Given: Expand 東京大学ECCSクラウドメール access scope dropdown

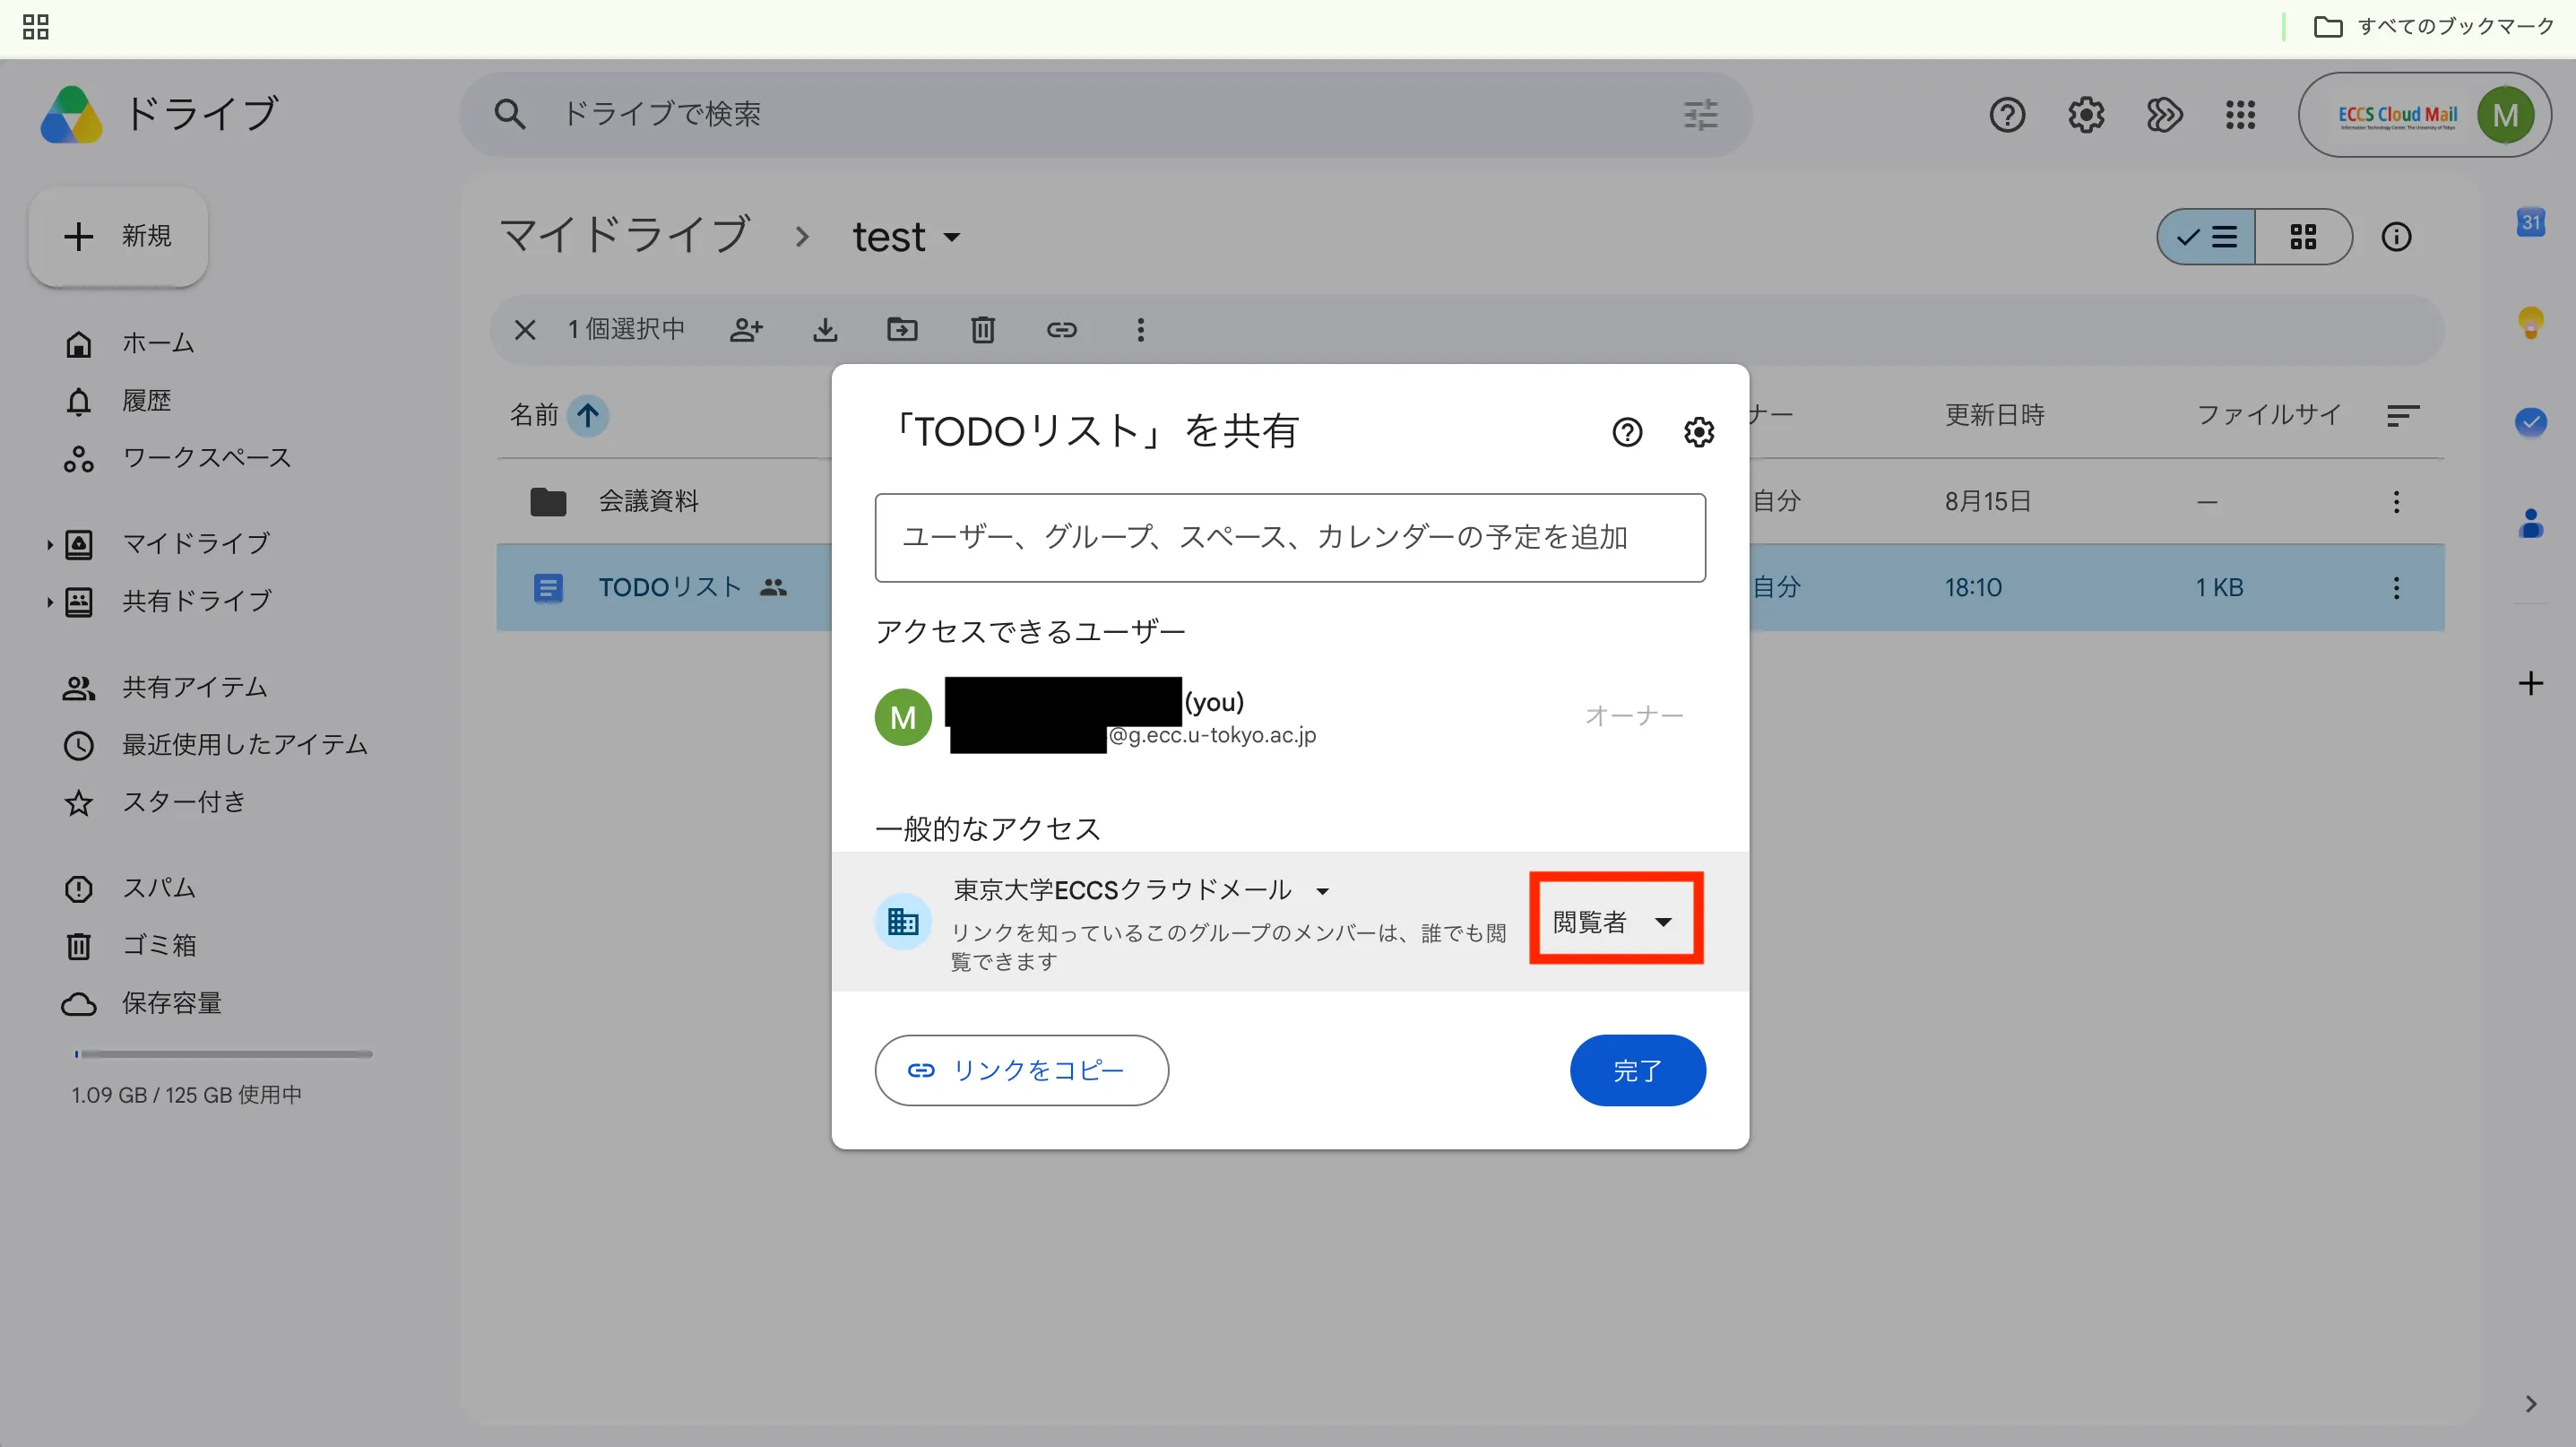Looking at the screenshot, I should pos(1322,890).
